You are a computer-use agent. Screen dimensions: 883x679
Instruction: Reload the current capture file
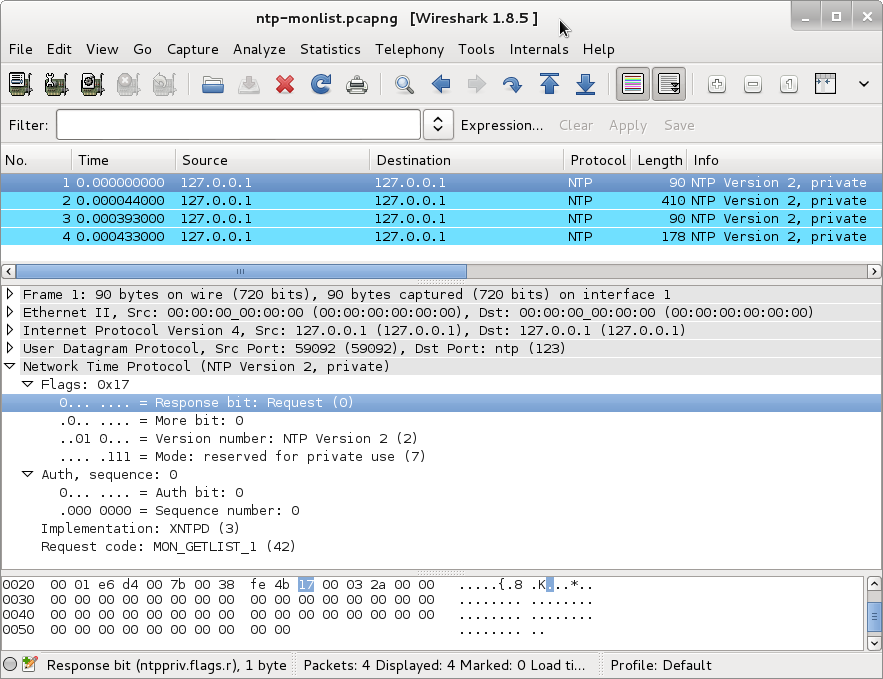click(x=321, y=84)
